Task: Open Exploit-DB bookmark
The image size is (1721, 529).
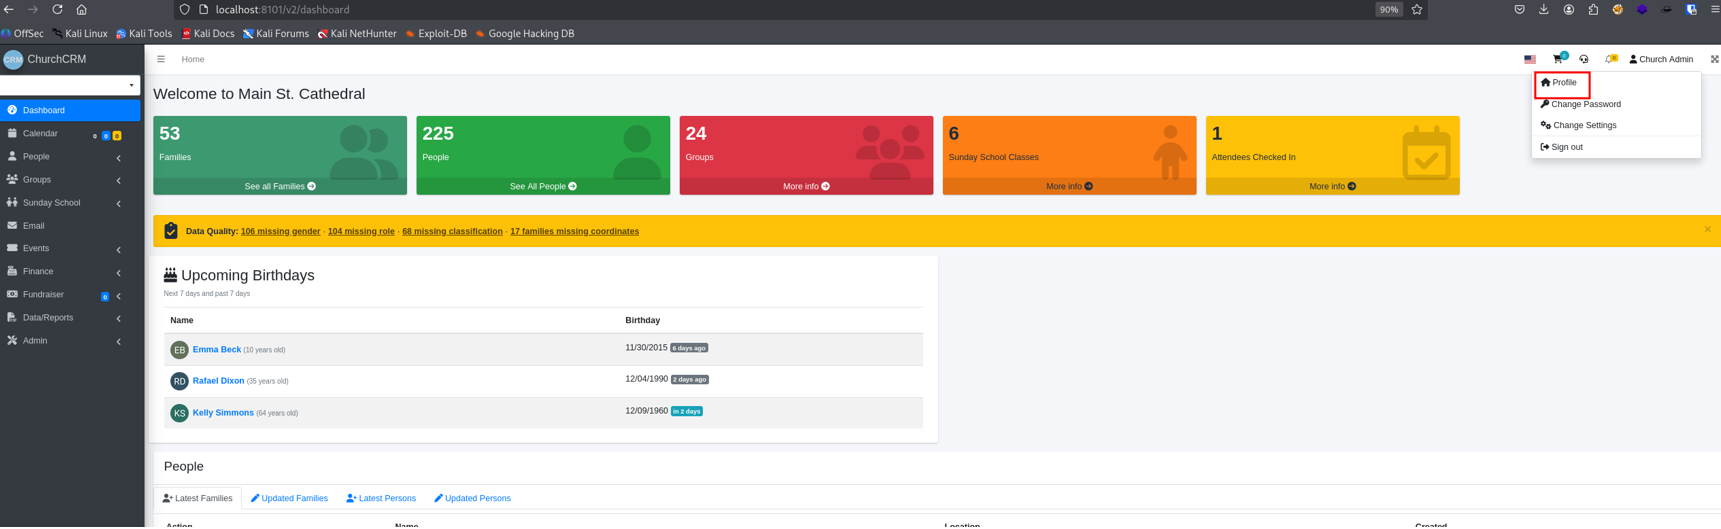Action: click(436, 33)
